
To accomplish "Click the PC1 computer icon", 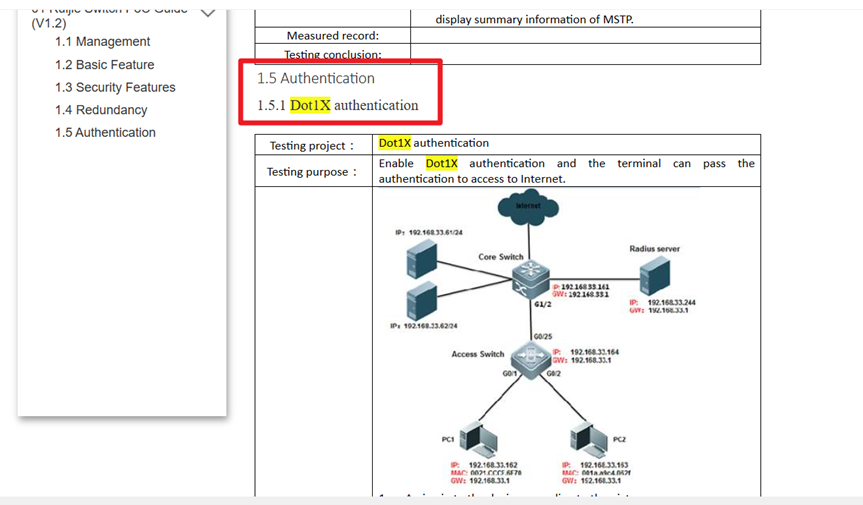I will [x=478, y=439].
